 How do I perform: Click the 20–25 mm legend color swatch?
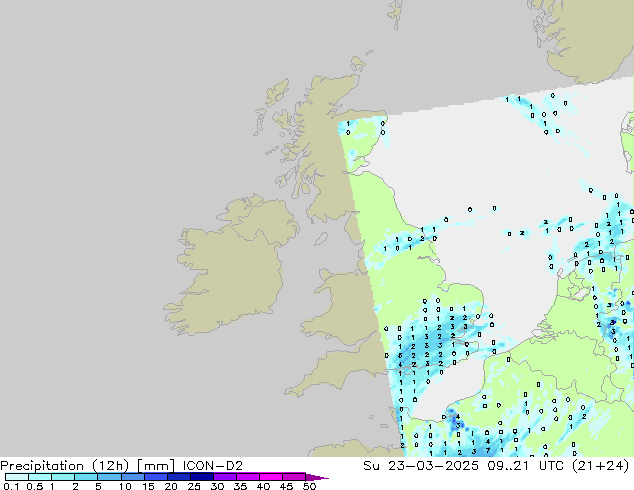(x=179, y=477)
